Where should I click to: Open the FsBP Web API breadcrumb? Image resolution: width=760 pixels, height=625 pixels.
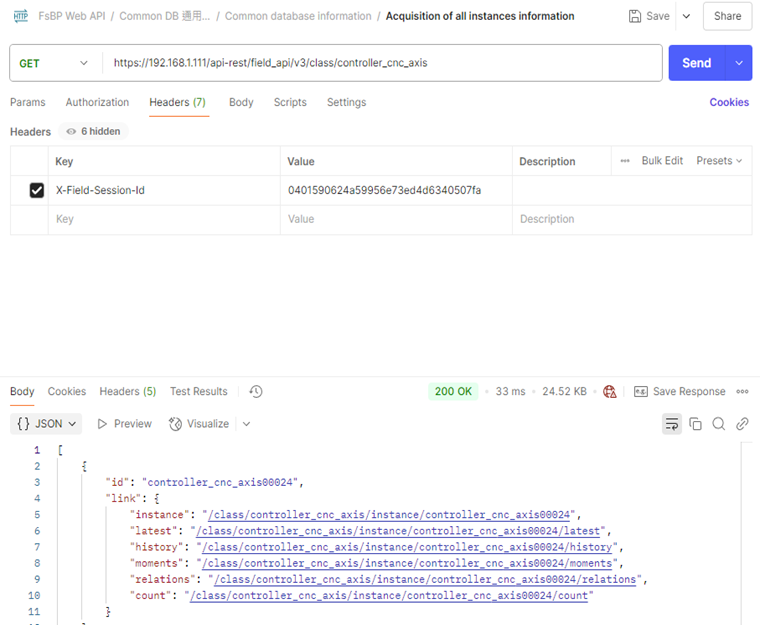coord(72,16)
